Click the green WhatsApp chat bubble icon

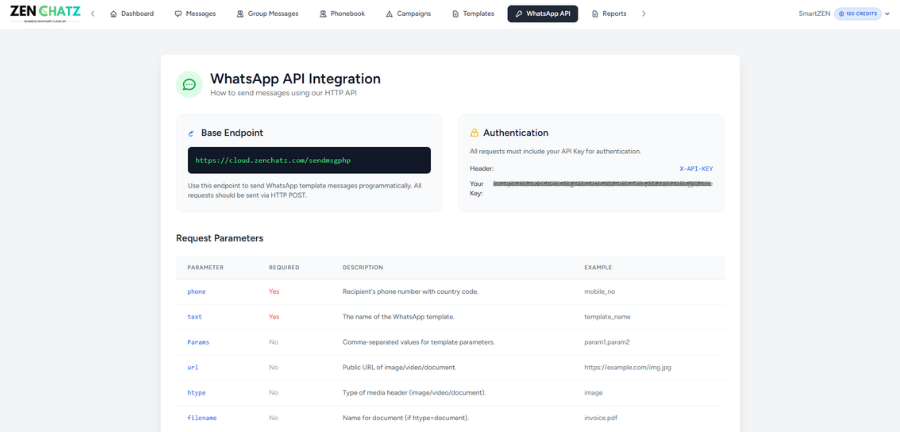tap(189, 84)
